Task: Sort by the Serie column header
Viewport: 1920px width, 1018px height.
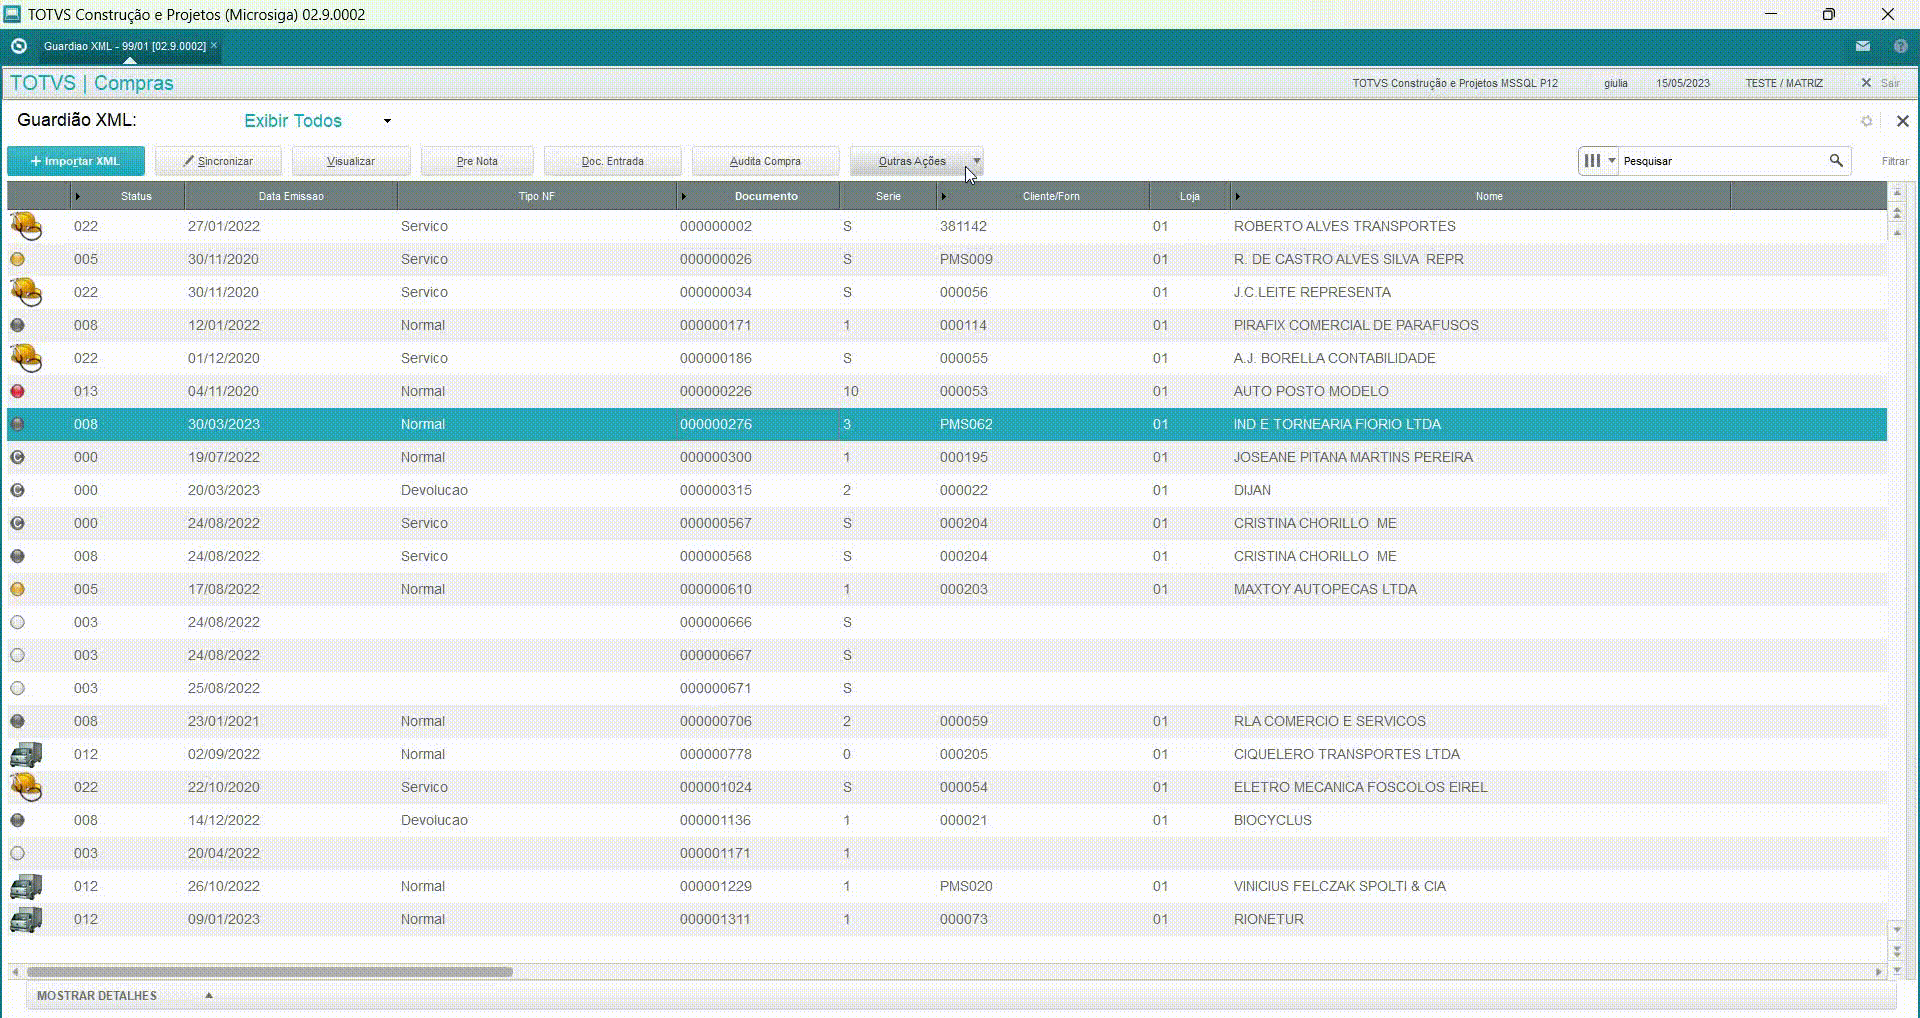Action: pyautogui.click(x=888, y=196)
